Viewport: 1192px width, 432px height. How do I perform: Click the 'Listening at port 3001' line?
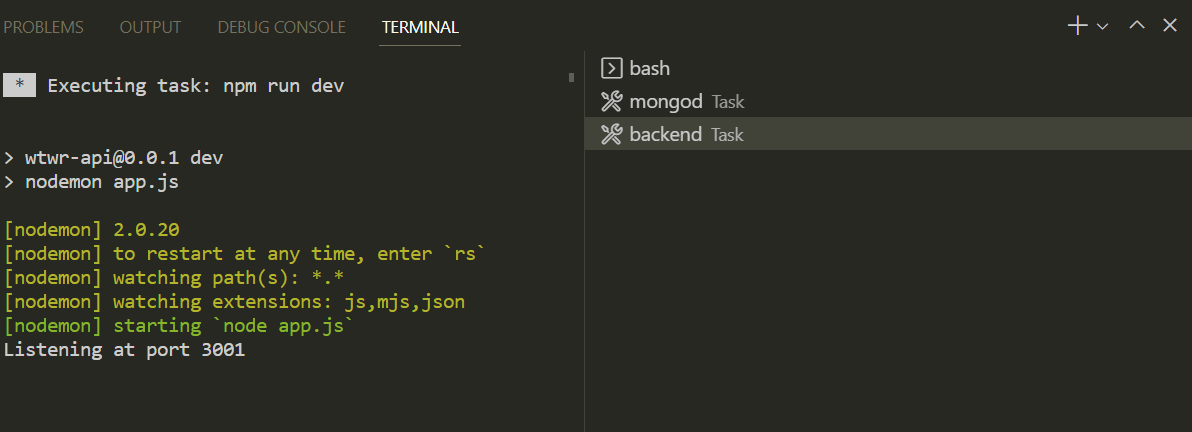coord(124,350)
